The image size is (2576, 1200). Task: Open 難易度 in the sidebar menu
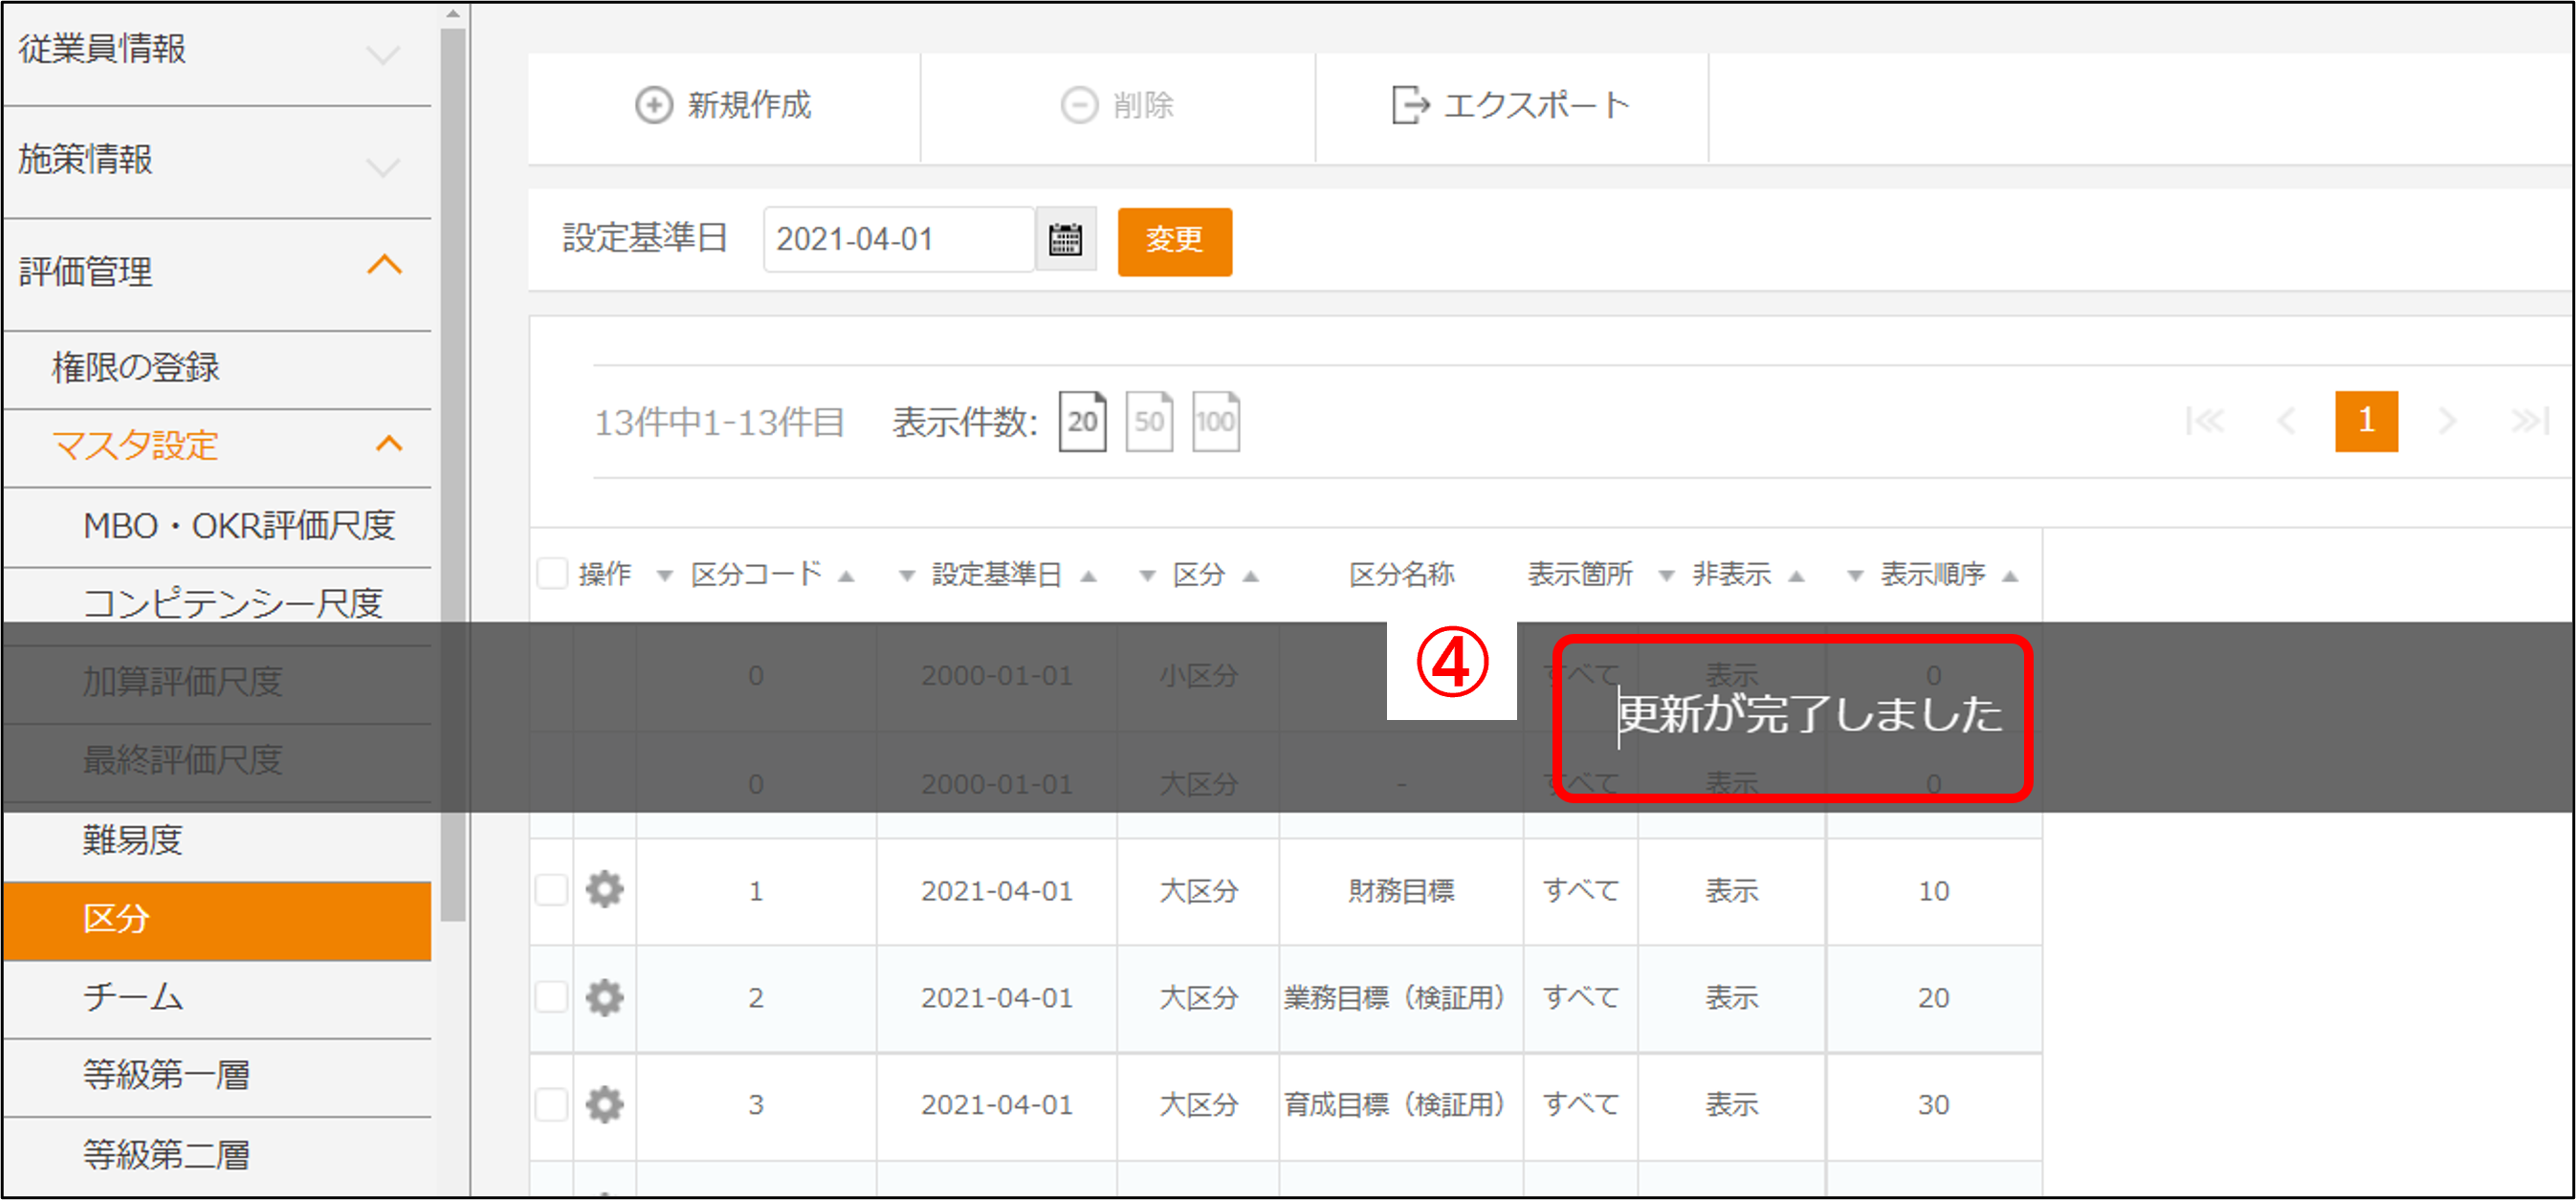[133, 840]
